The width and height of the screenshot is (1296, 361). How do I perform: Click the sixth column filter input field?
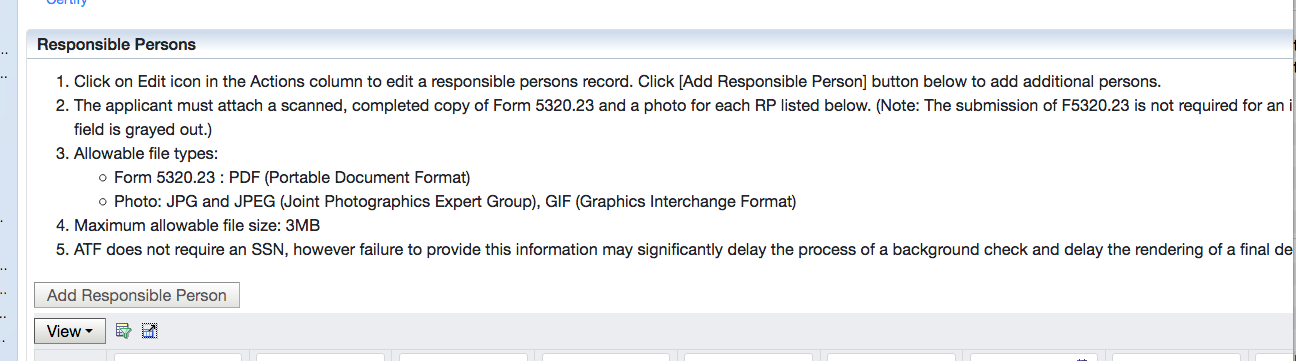pyautogui.click(x=892, y=357)
